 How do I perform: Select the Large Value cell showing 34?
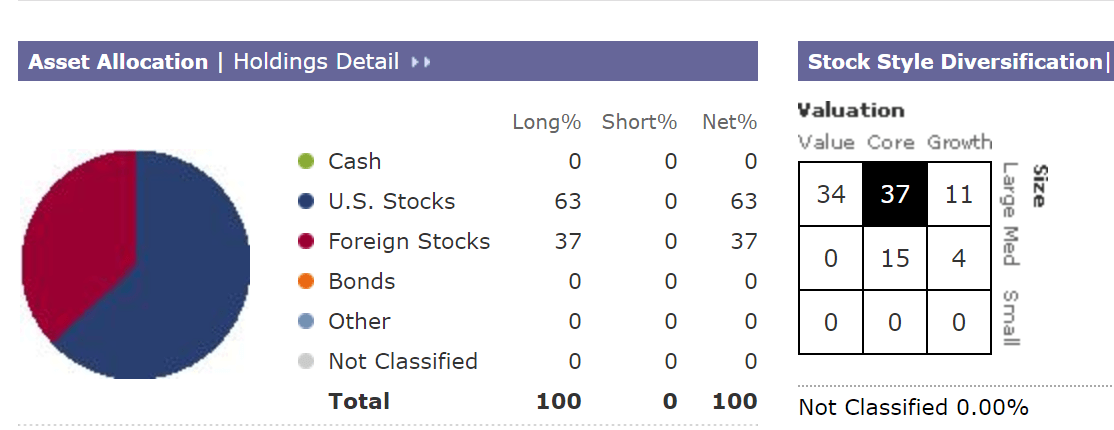pos(831,194)
